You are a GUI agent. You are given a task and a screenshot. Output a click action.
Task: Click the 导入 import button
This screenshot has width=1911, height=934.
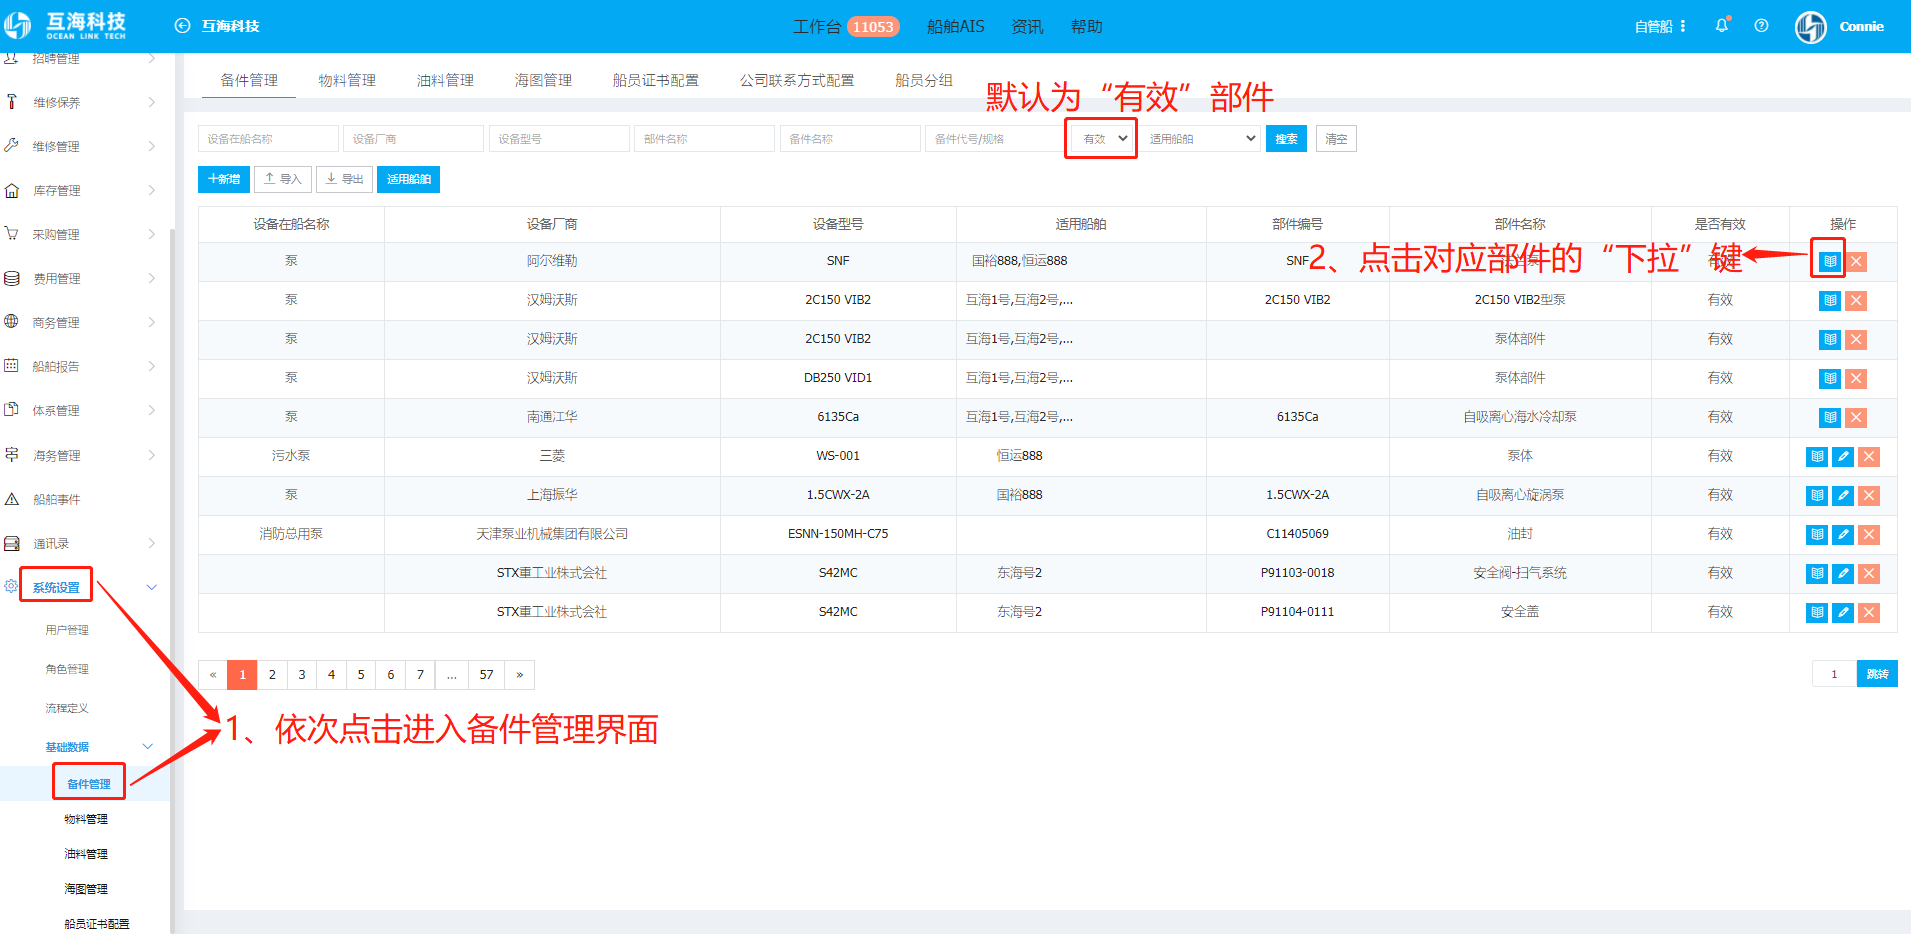tap(283, 179)
